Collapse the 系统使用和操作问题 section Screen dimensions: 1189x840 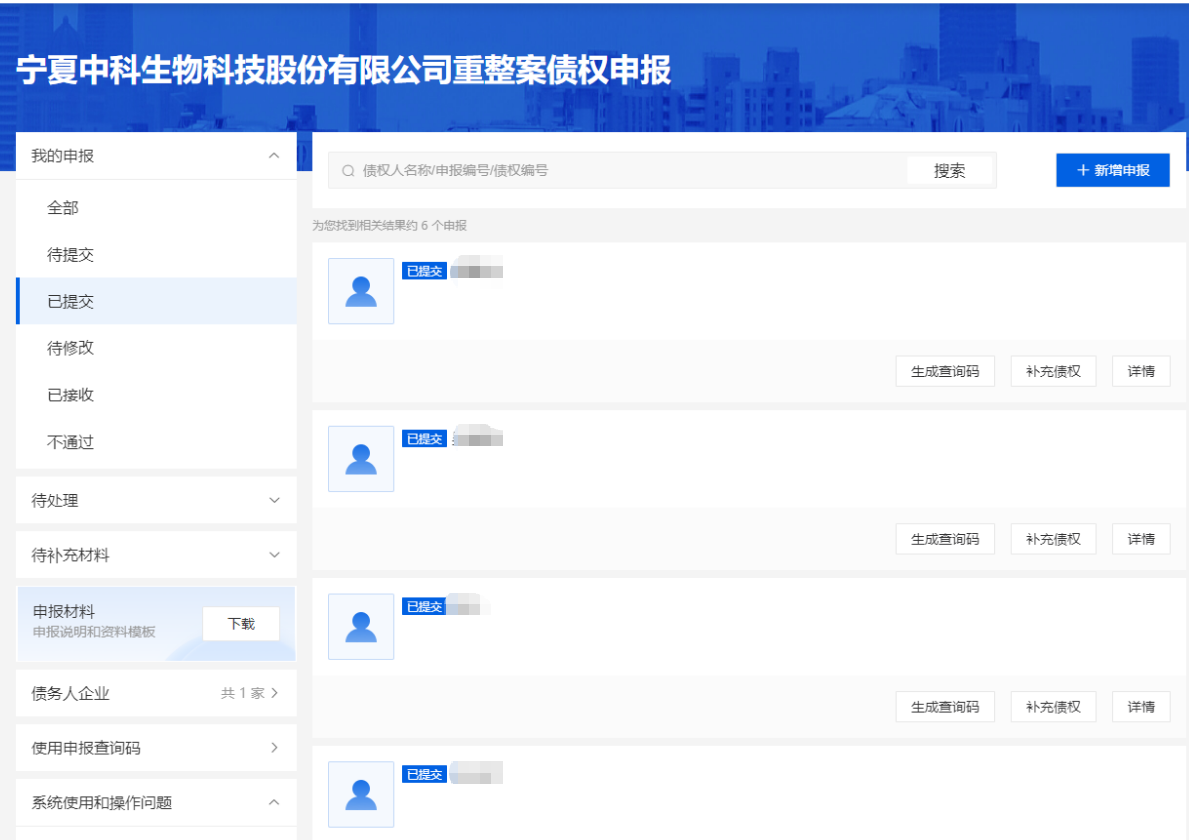point(274,802)
